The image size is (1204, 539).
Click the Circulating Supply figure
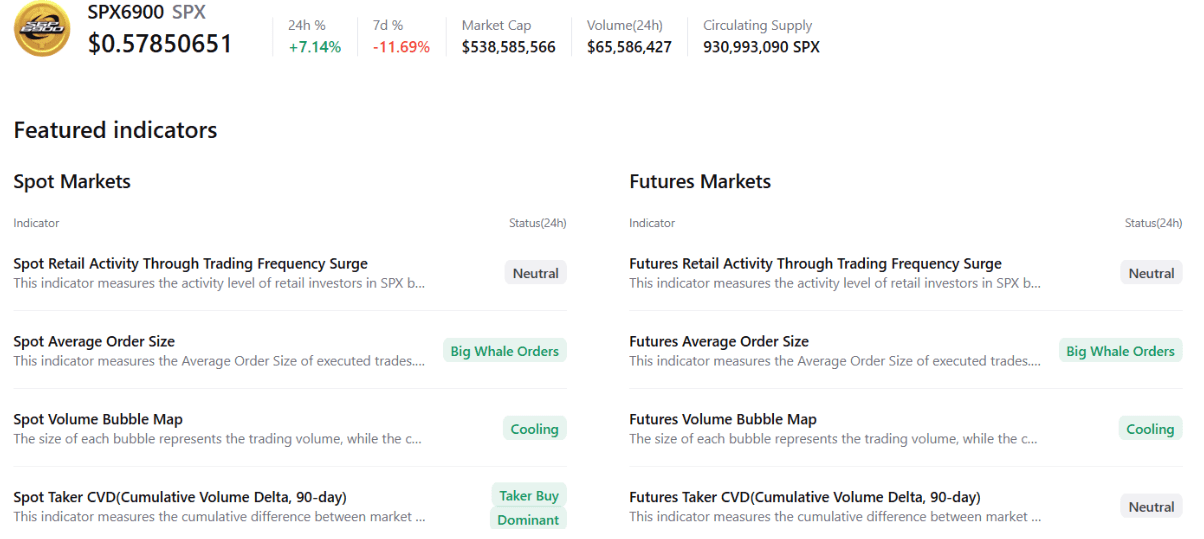coord(761,47)
